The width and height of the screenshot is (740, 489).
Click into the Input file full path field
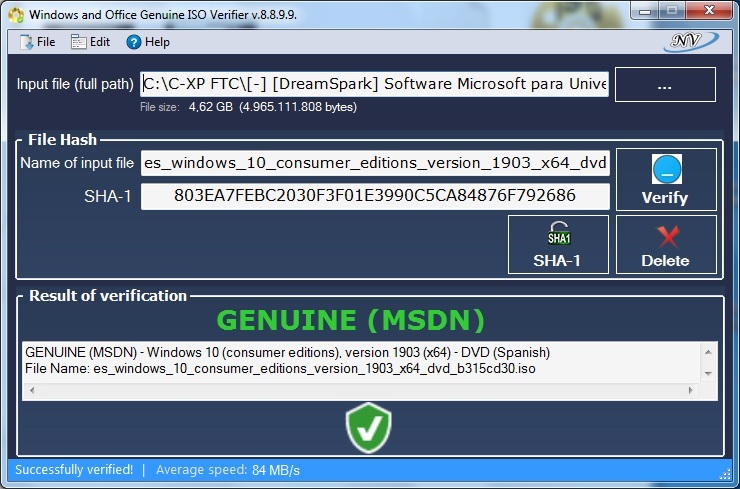click(374, 84)
